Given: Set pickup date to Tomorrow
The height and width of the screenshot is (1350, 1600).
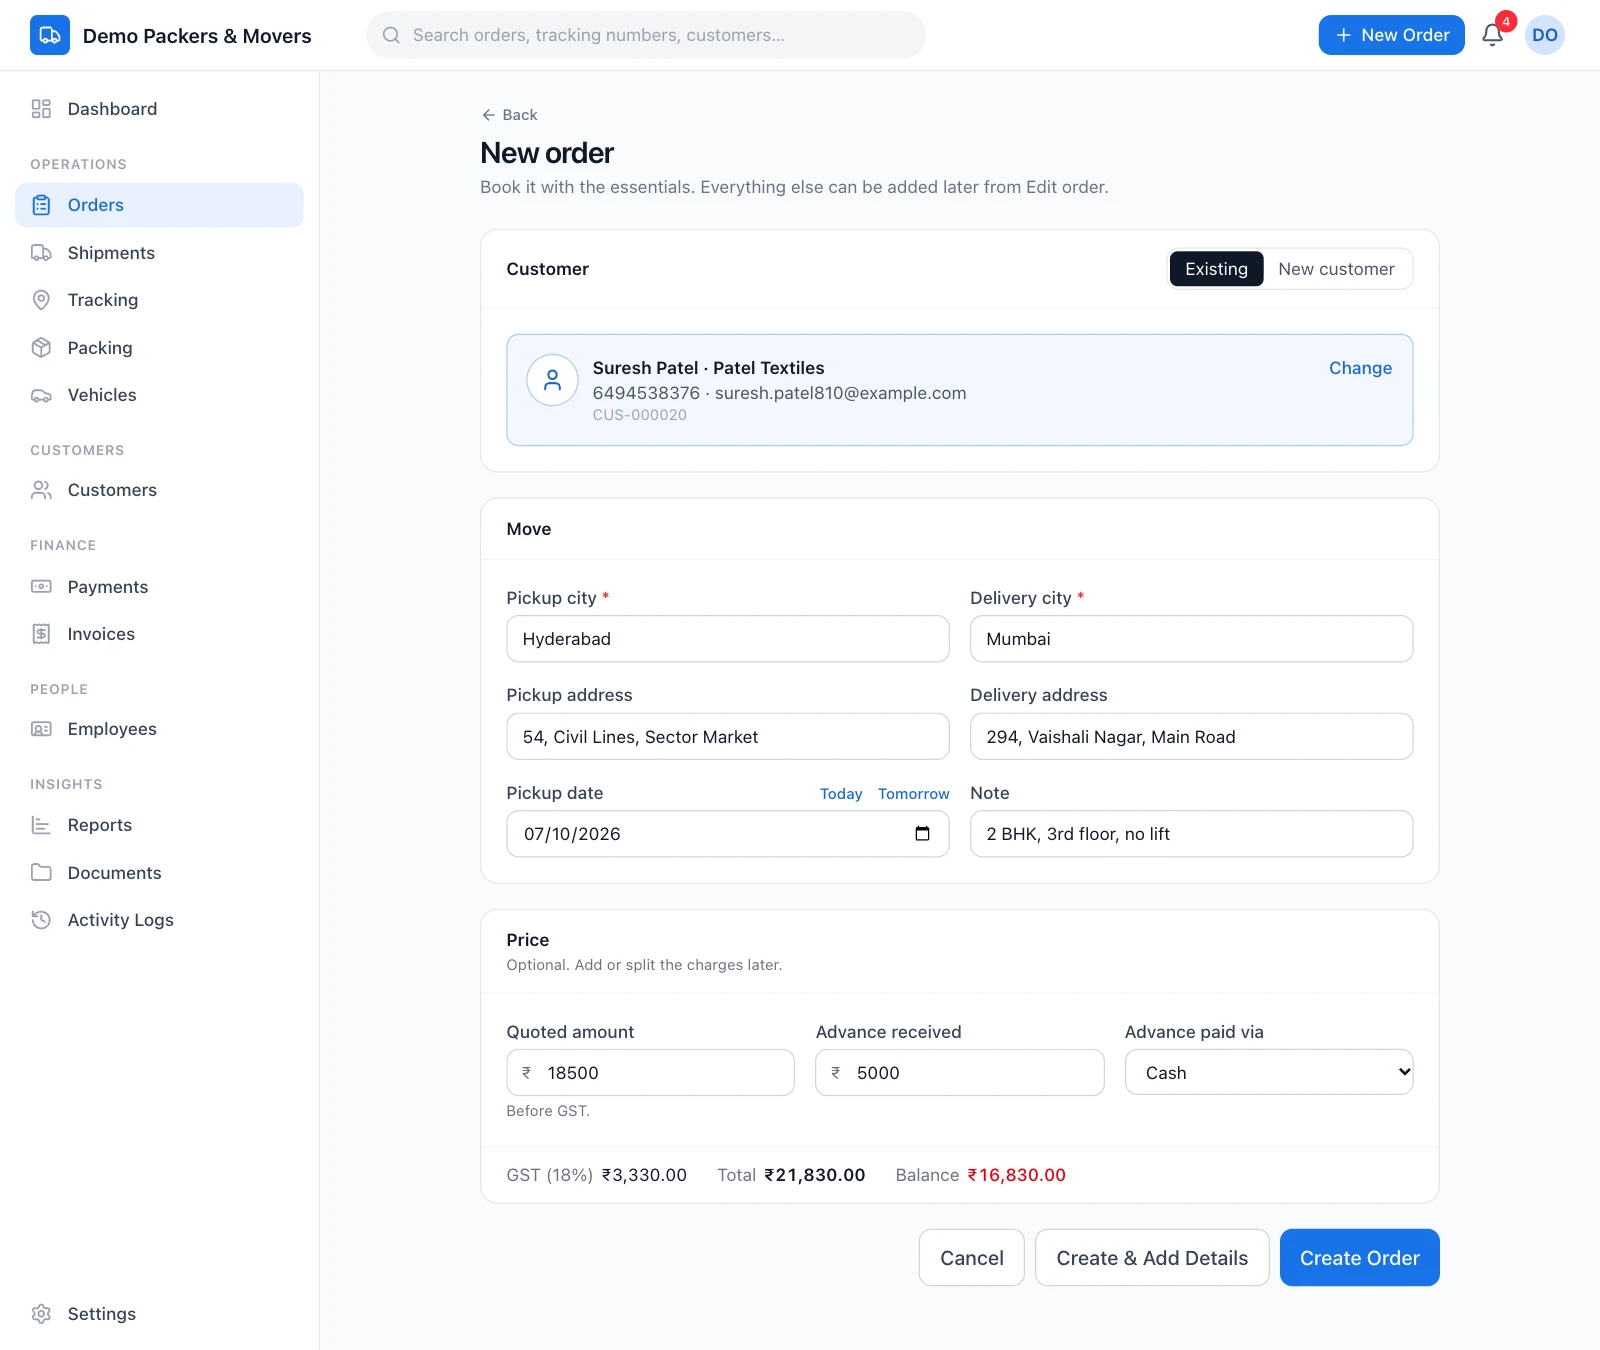Looking at the screenshot, I should [x=914, y=794].
